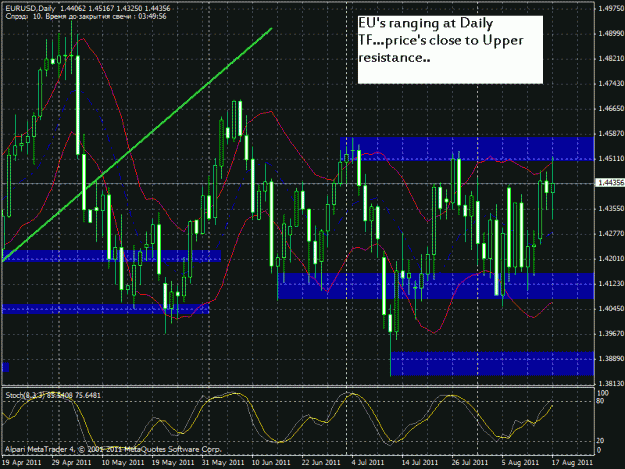This screenshot has width=625, height=469.
Task: Click the 19 May 2011 date label
Action: click(x=173, y=462)
